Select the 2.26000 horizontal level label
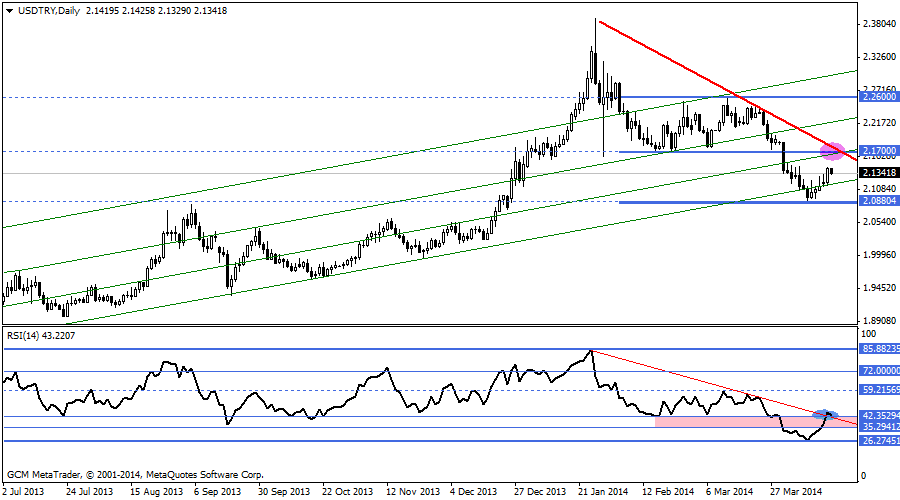Screen dimensions: 900x500 pos(879,97)
